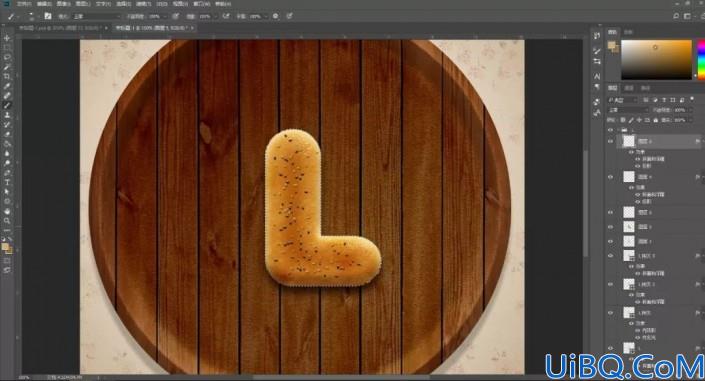The height and width of the screenshot is (381, 705).
Task: Select the Zoom tool
Action: click(7, 220)
